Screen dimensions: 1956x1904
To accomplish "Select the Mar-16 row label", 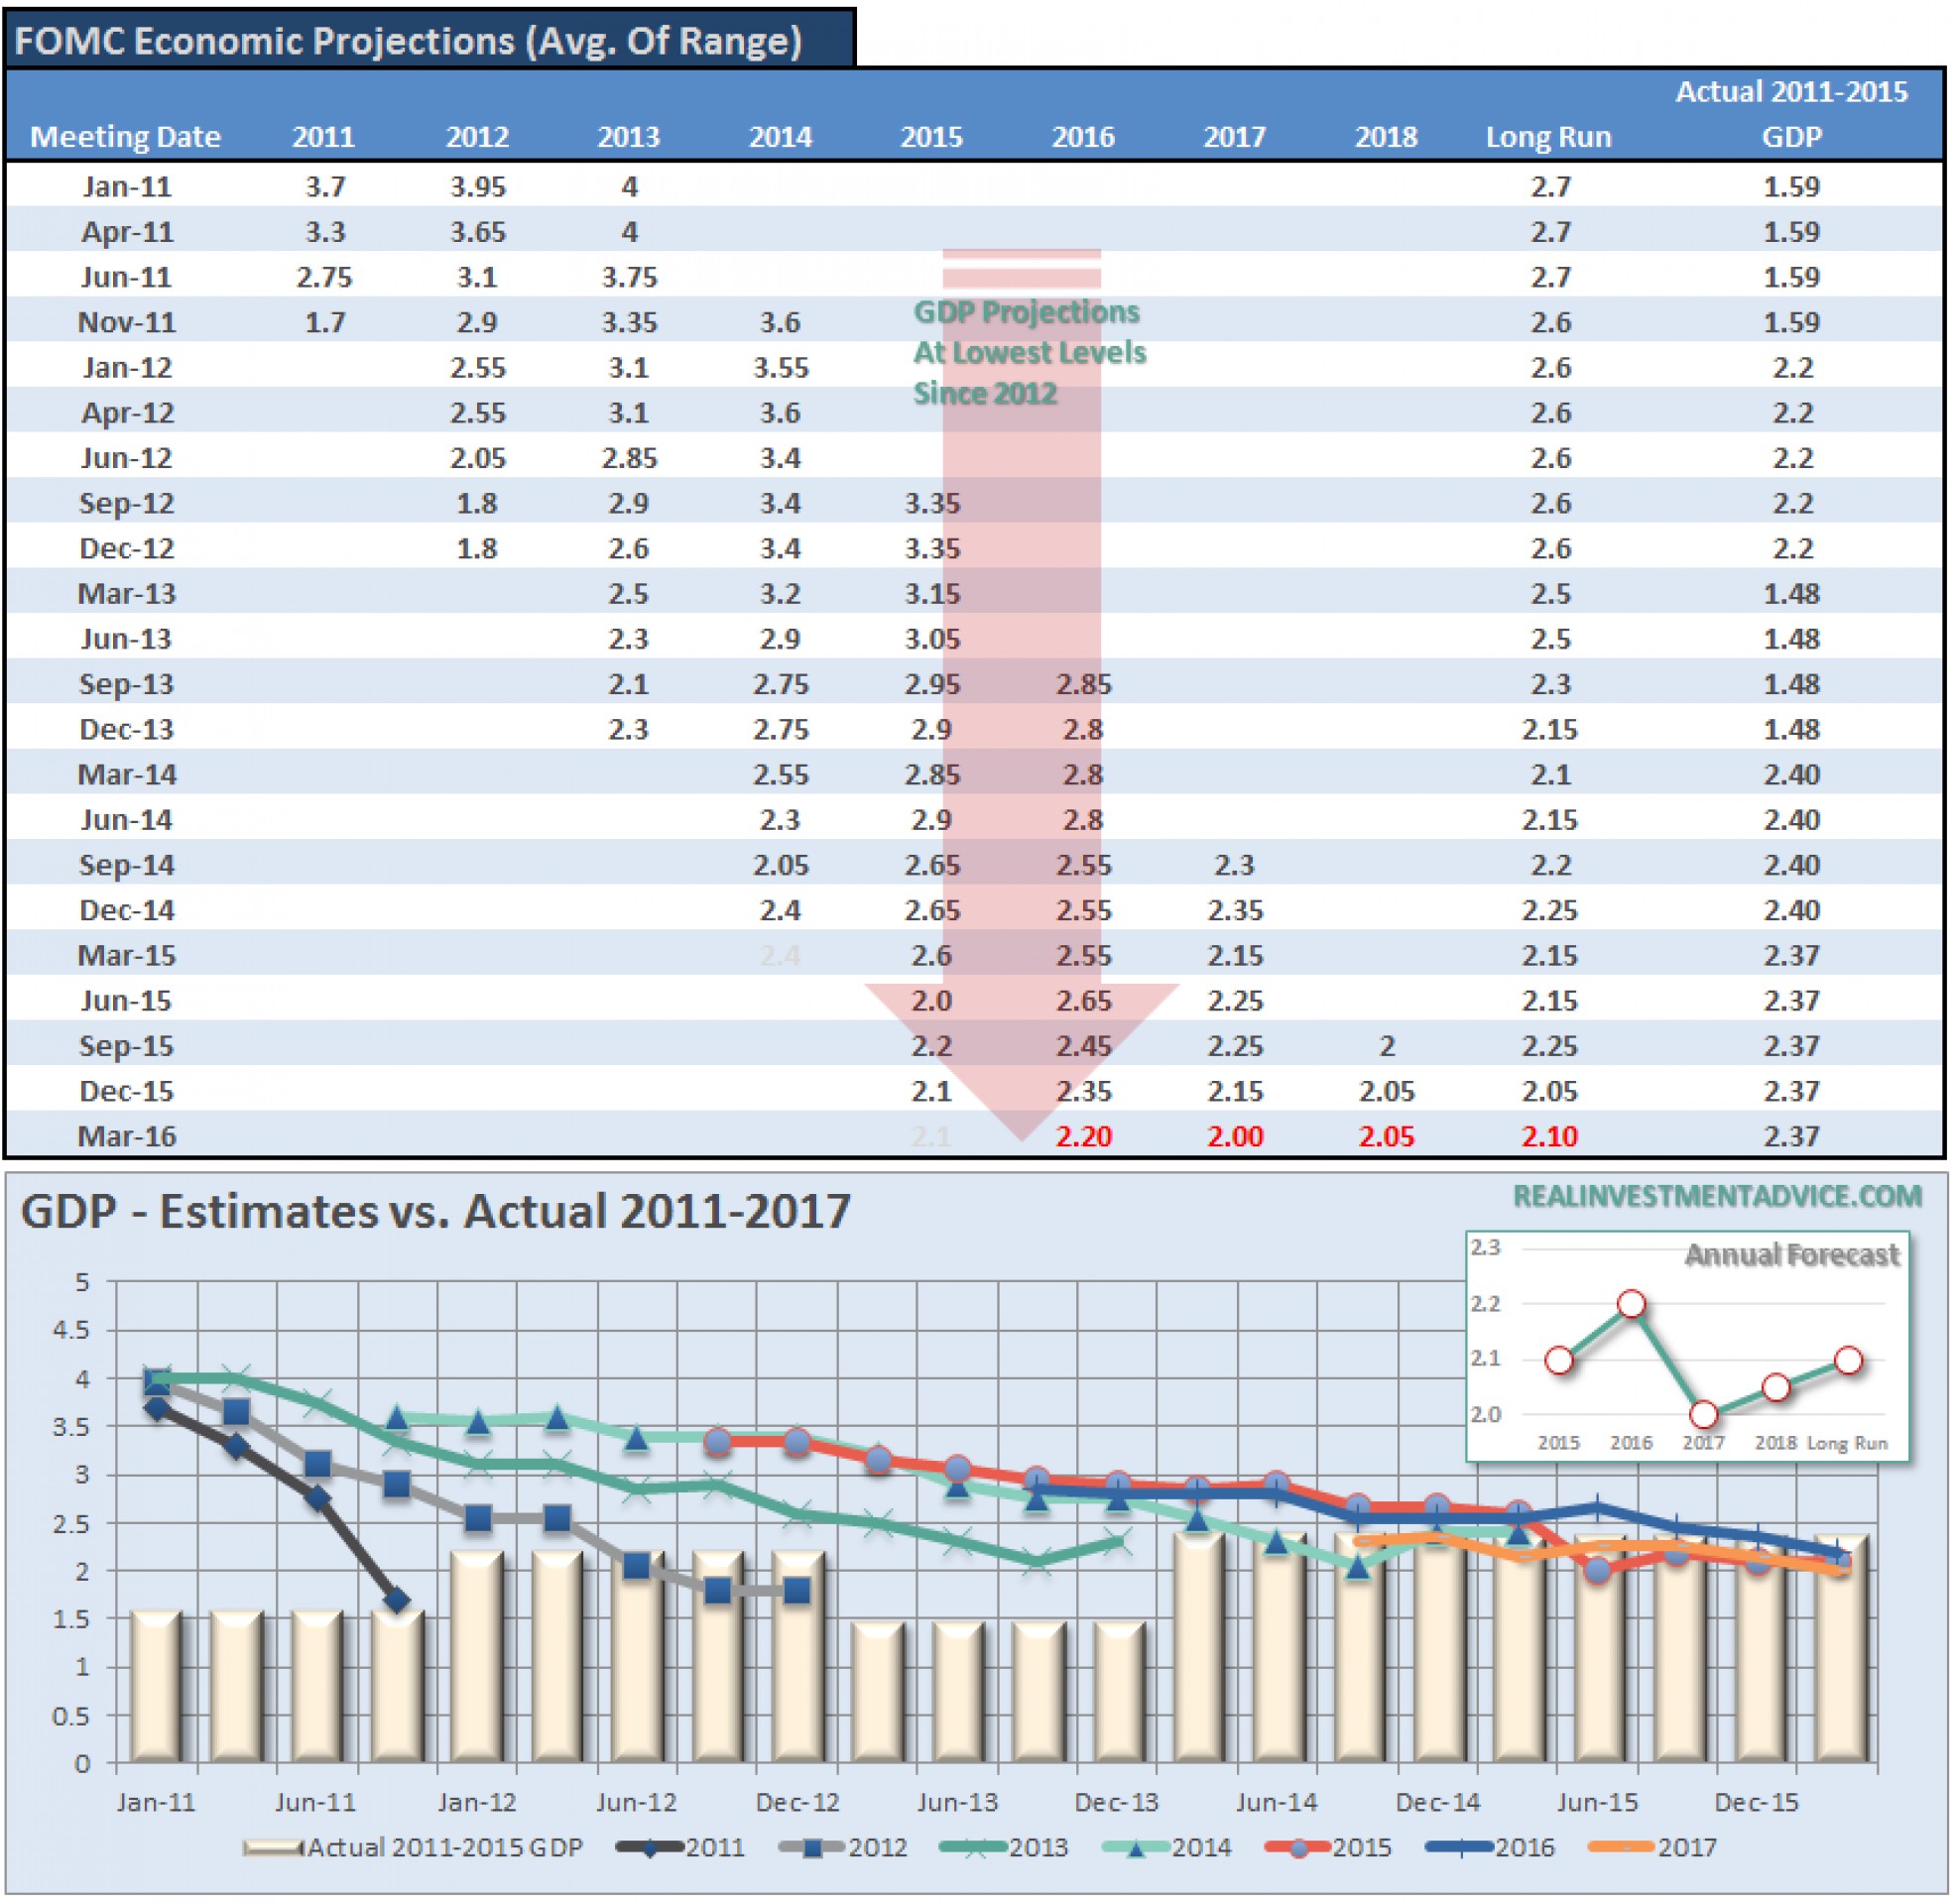I will (x=127, y=1137).
